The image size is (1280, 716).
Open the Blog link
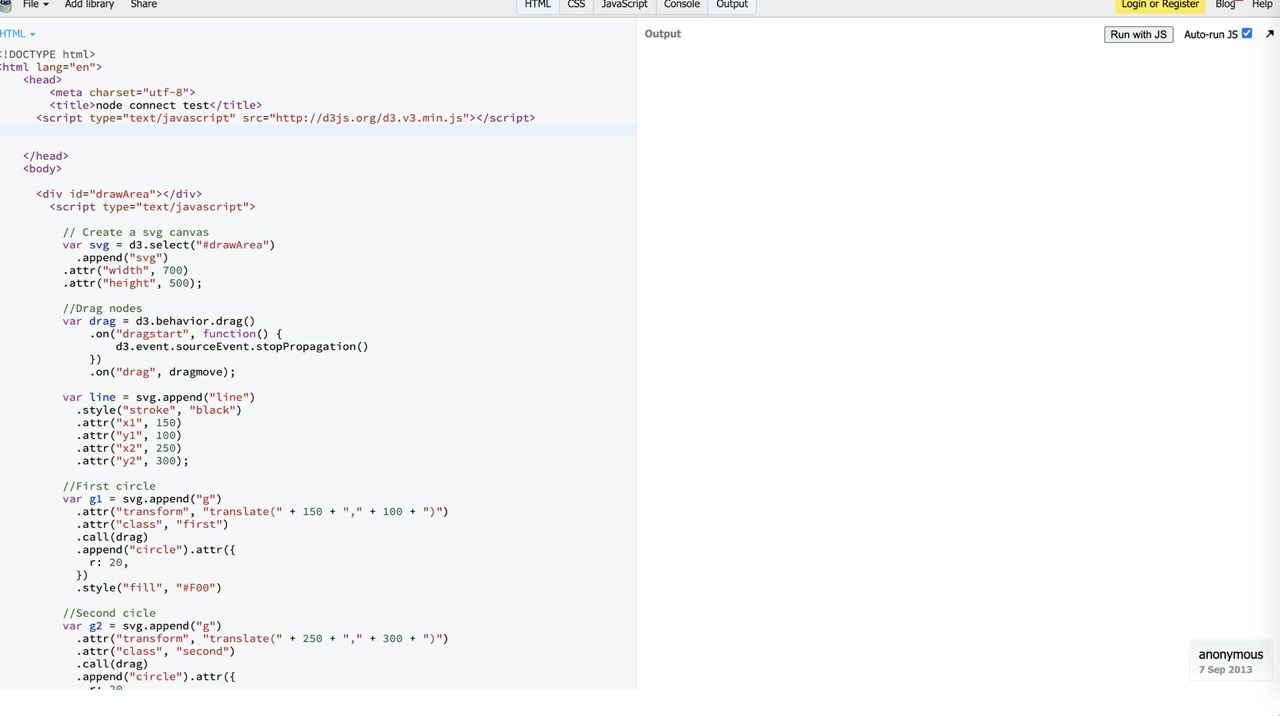point(1225,5)
